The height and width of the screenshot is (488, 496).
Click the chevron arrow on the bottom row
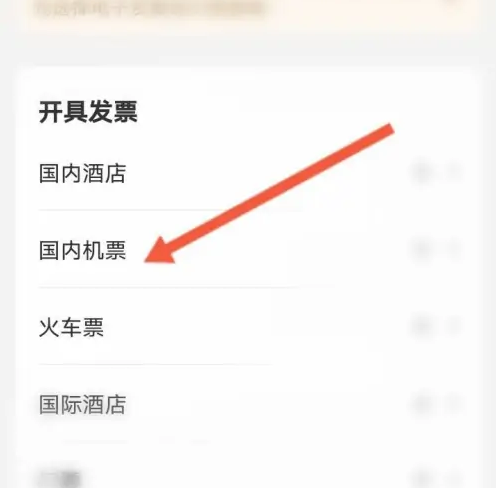[455, 479]
